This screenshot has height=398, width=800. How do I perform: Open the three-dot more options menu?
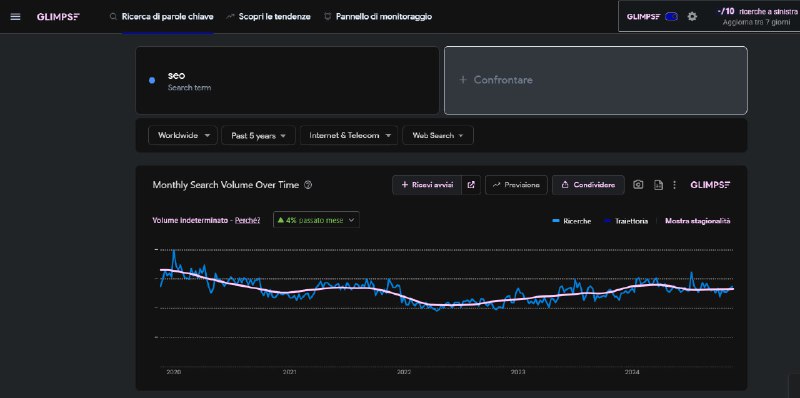(674, 185)
